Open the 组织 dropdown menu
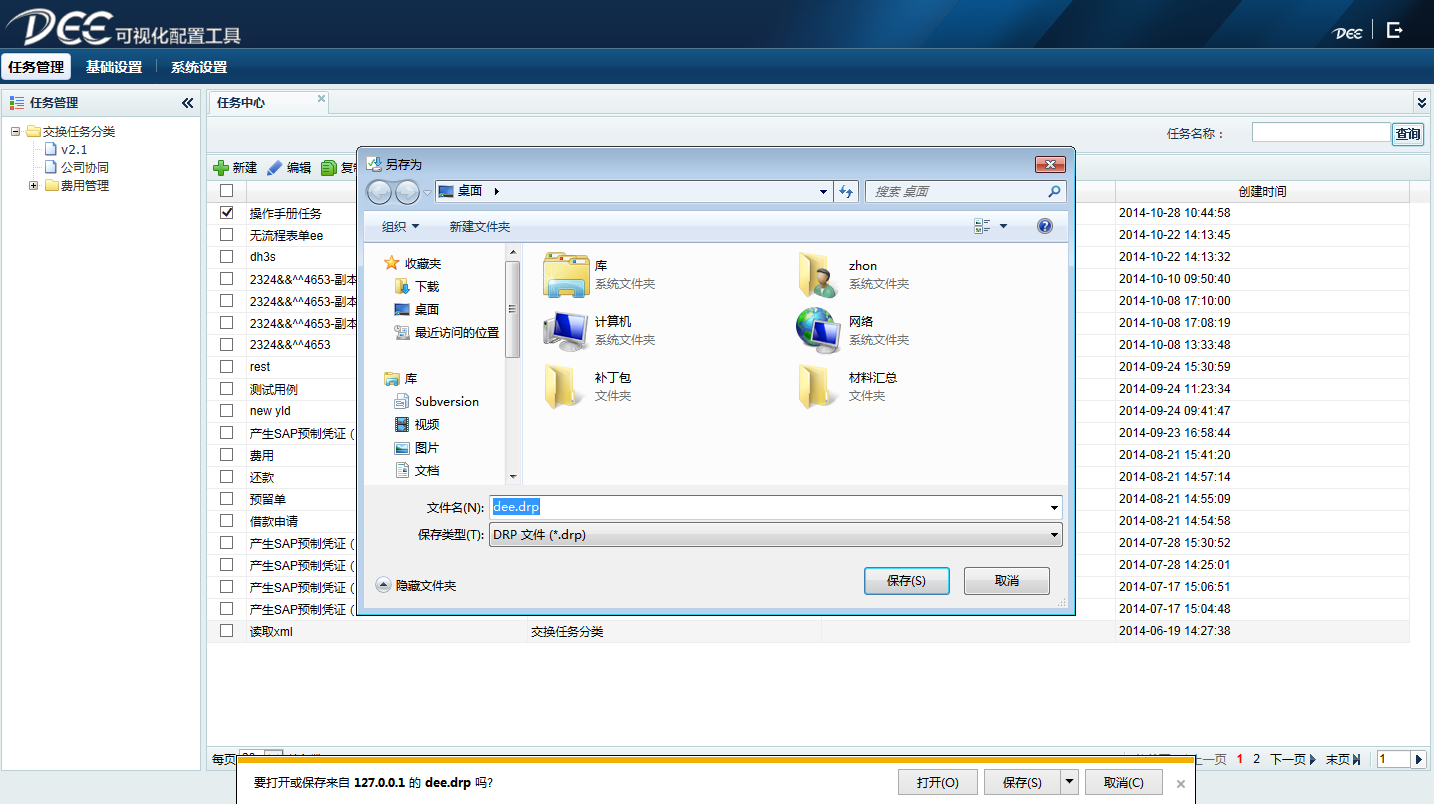The image size is (1434, 804). [400, 227]
